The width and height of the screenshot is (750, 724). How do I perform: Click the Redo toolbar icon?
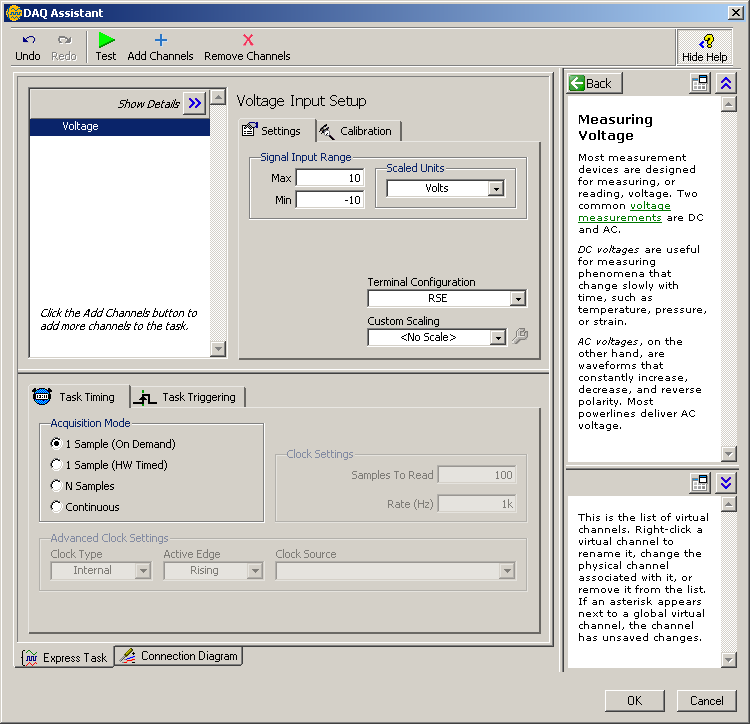[x=64, y=40]
